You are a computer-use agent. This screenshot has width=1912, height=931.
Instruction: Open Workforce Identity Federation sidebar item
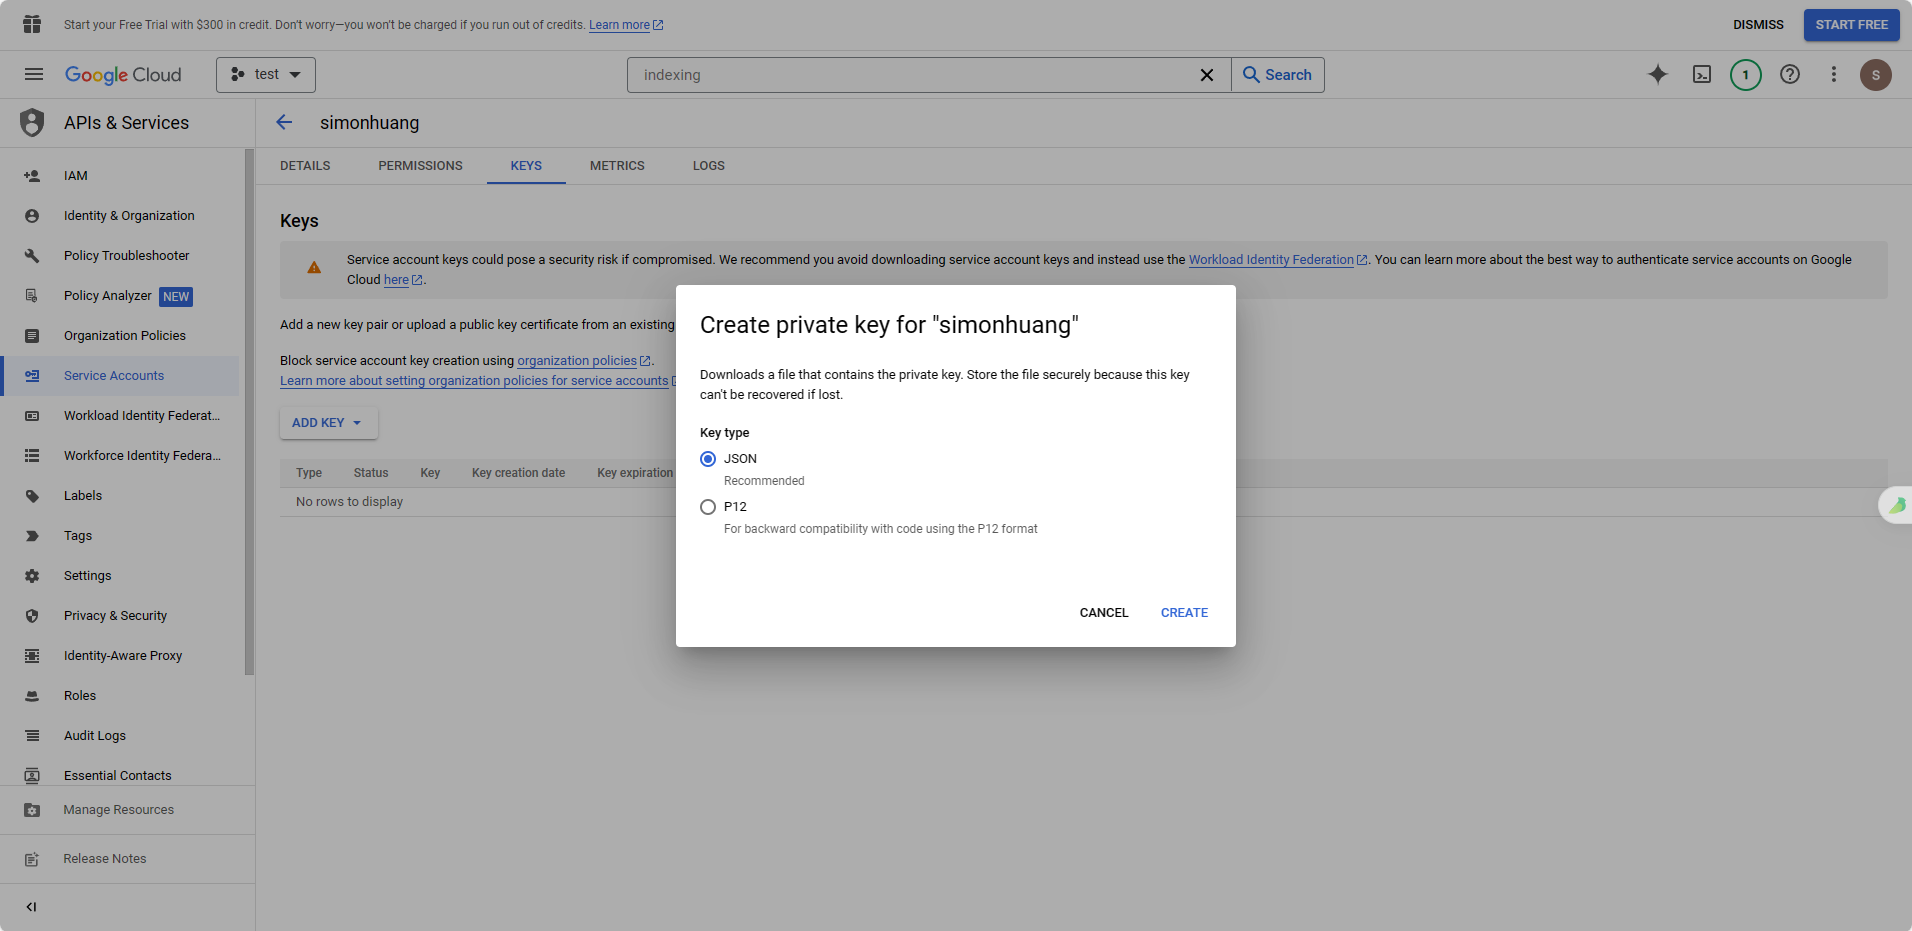(122, 456)
